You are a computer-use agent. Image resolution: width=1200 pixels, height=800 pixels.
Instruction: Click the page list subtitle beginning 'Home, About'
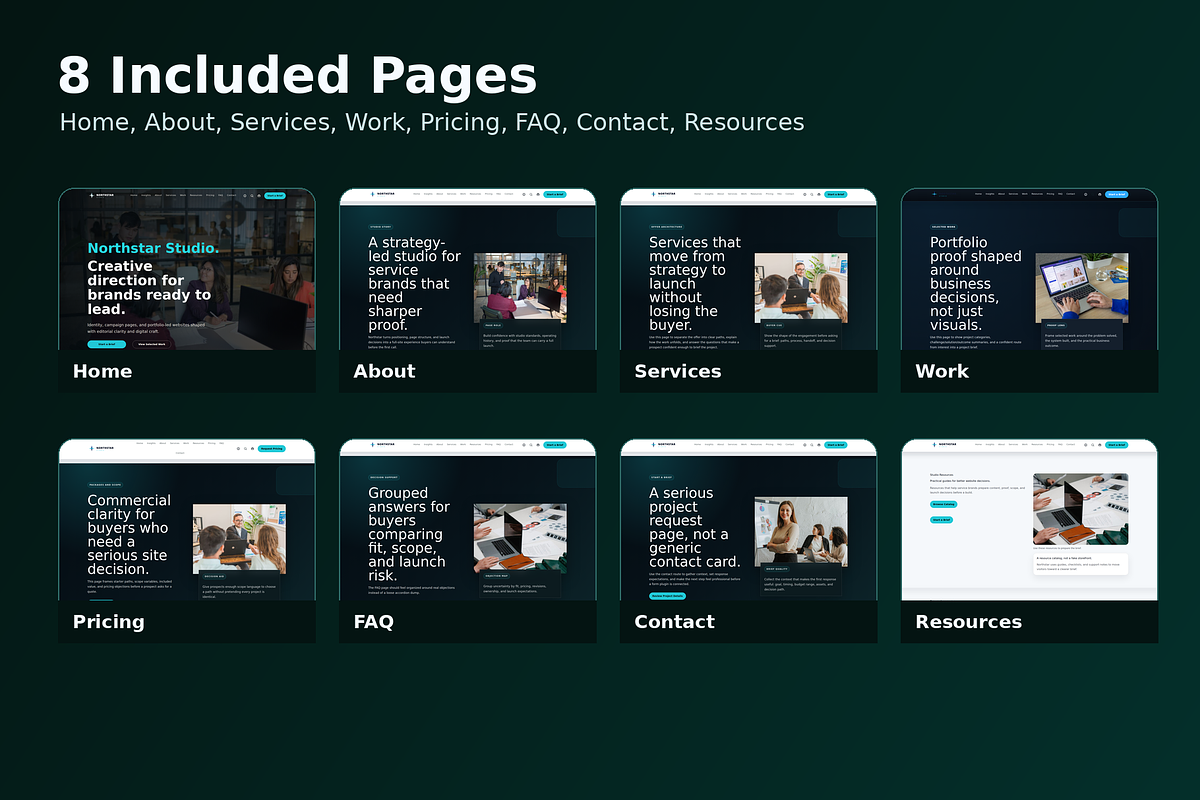[432, 123]
